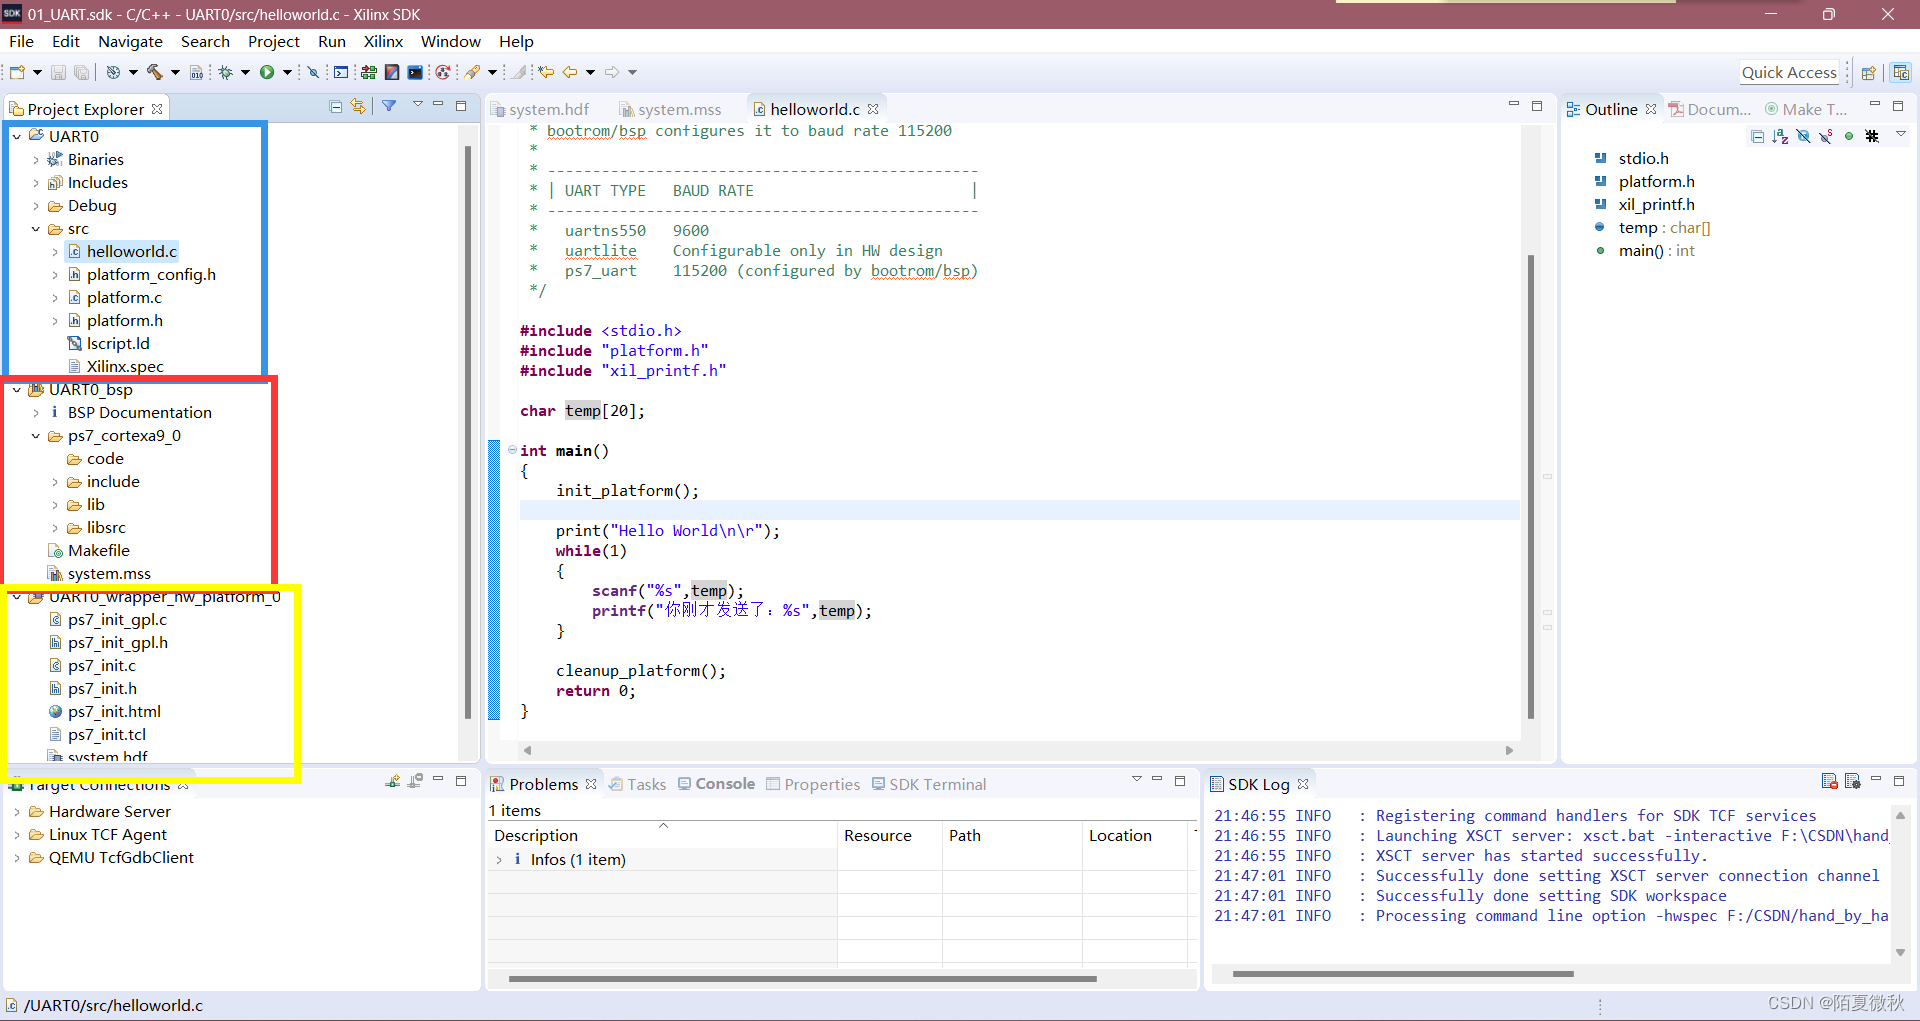The image size is (1920, 1021).
Task: Expand the Hardware Server connection node
Action: click(x=17, y=811)
